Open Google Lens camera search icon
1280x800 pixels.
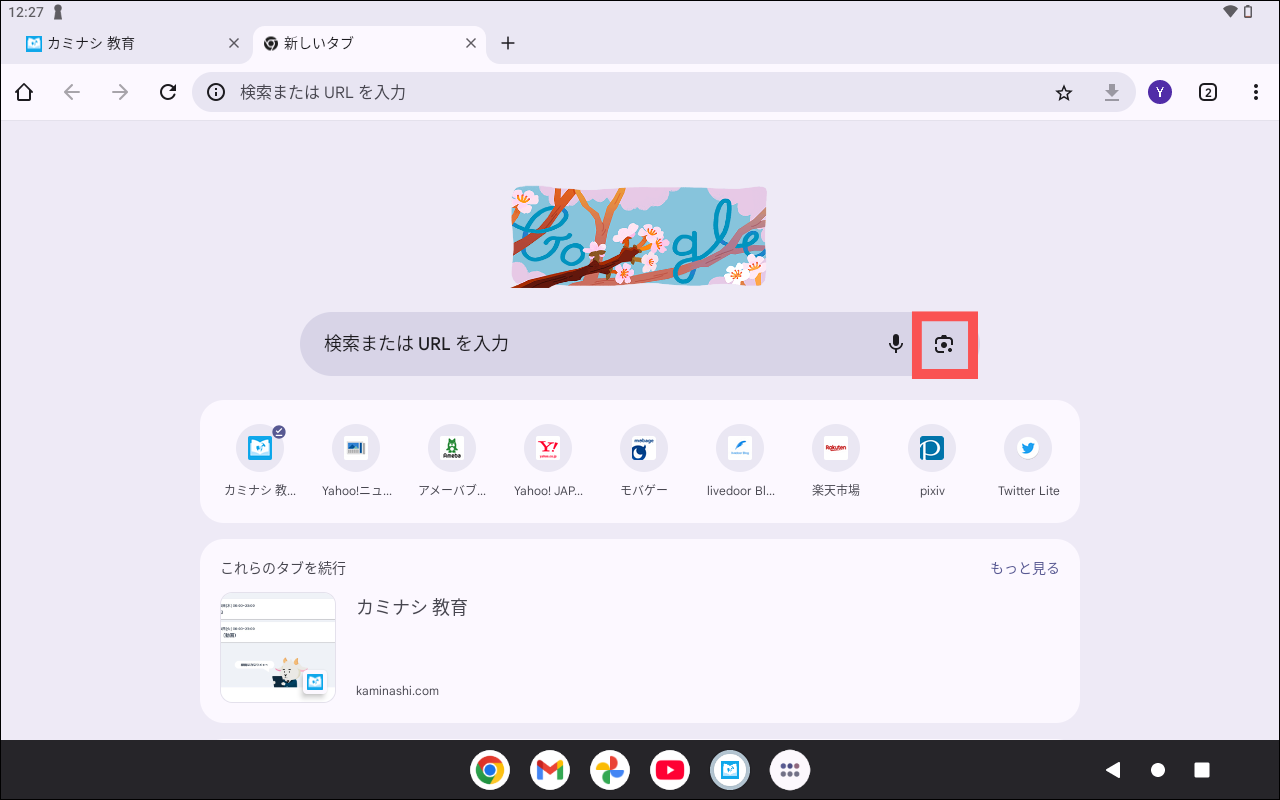(944, 344)
